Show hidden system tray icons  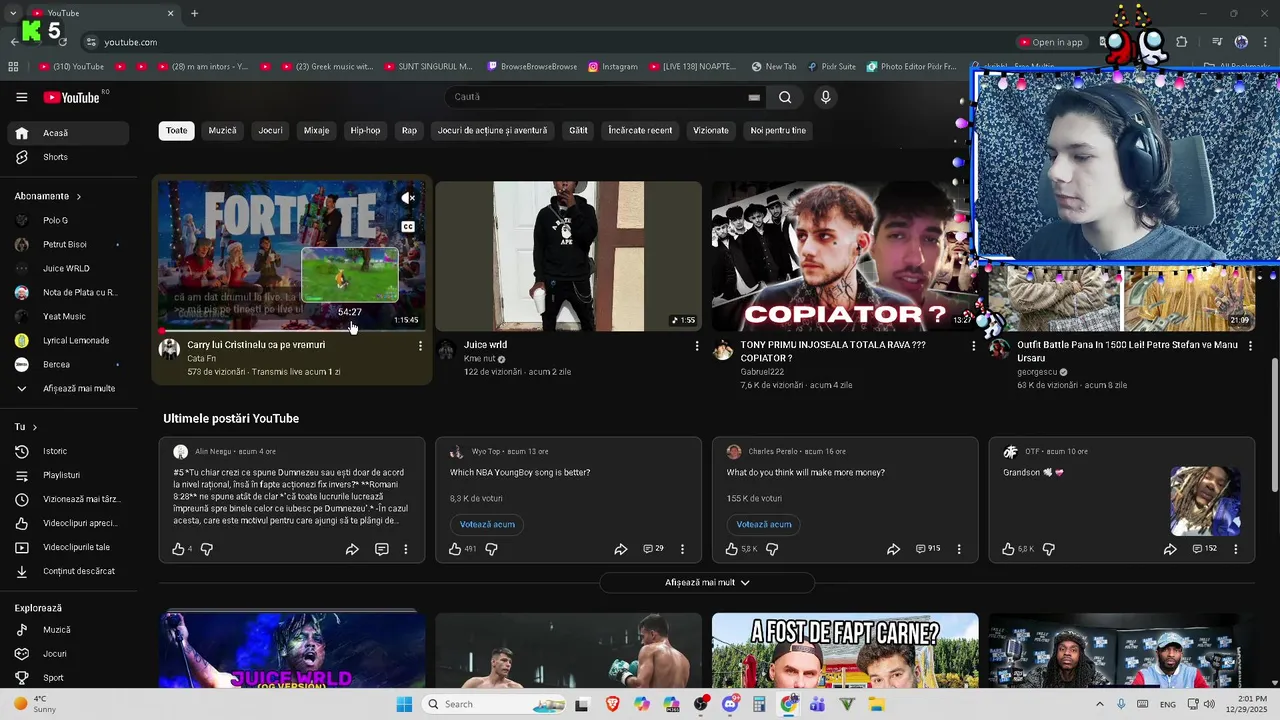[1100, 704]
